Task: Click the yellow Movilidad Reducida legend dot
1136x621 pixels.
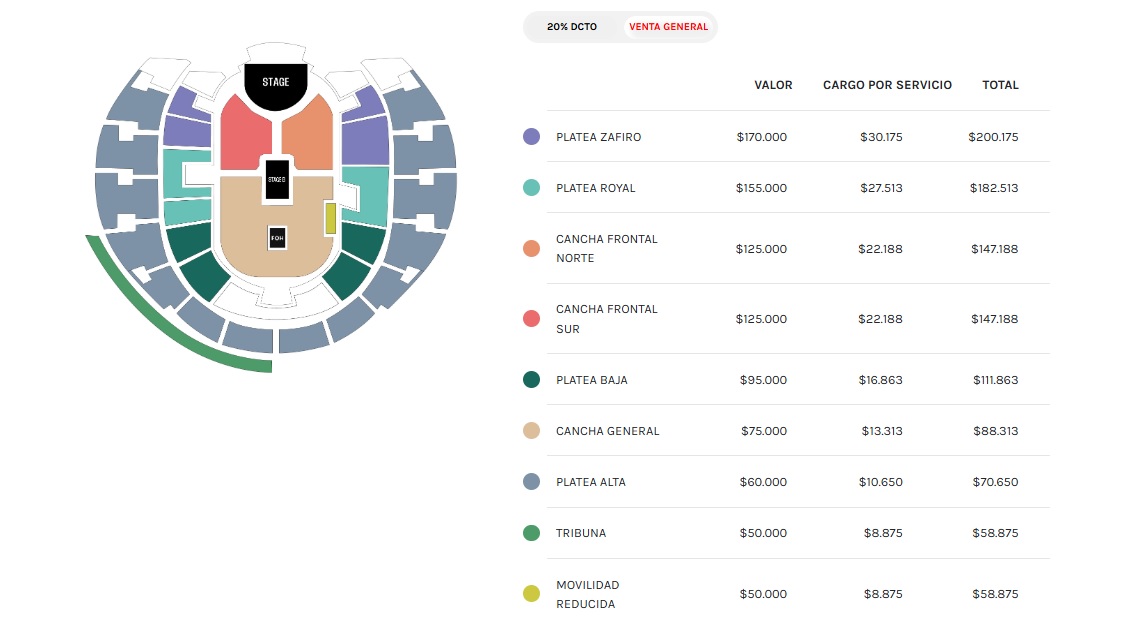Action: pos(531,594)
